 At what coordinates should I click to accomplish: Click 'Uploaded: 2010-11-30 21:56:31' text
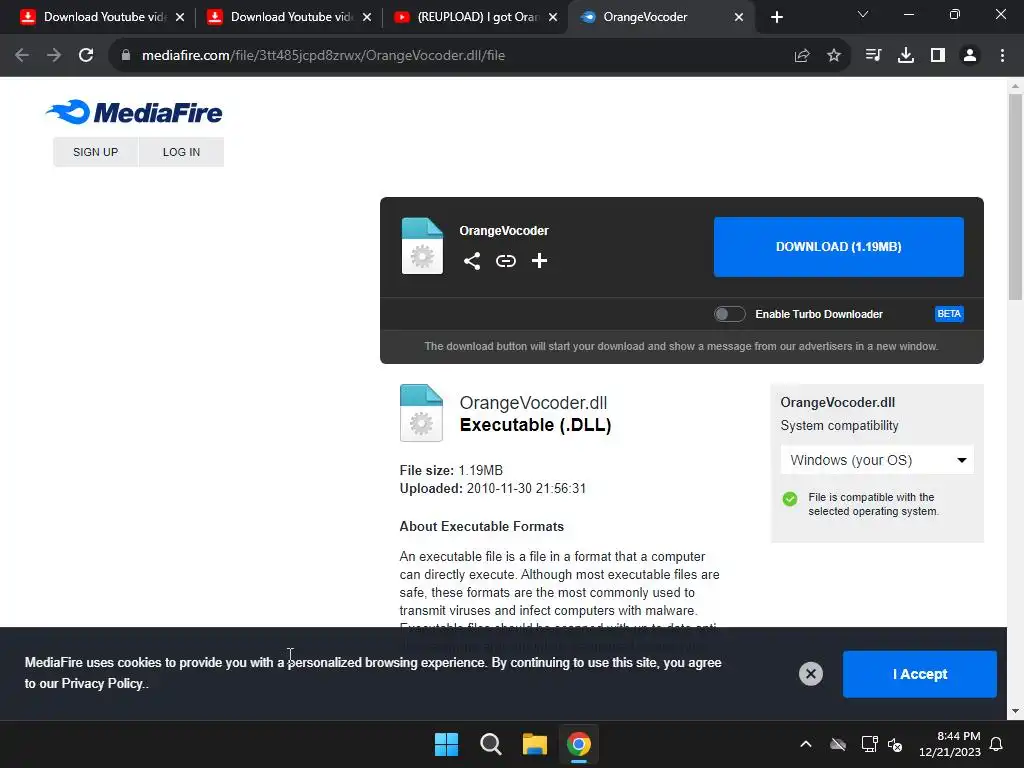point(492,488)
